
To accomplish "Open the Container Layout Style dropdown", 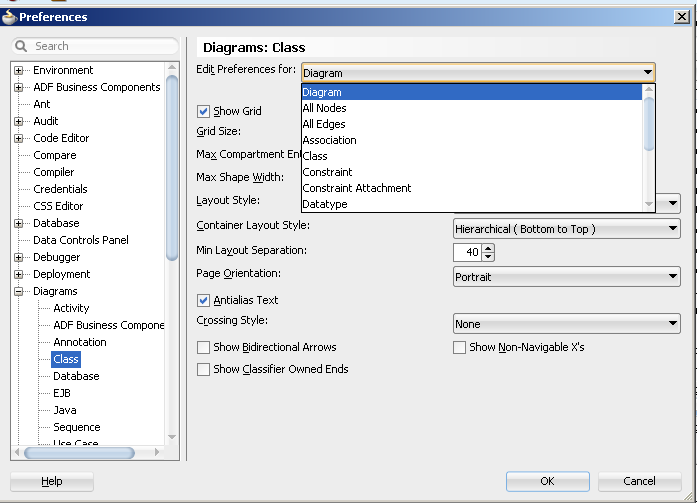I will 567,229.
